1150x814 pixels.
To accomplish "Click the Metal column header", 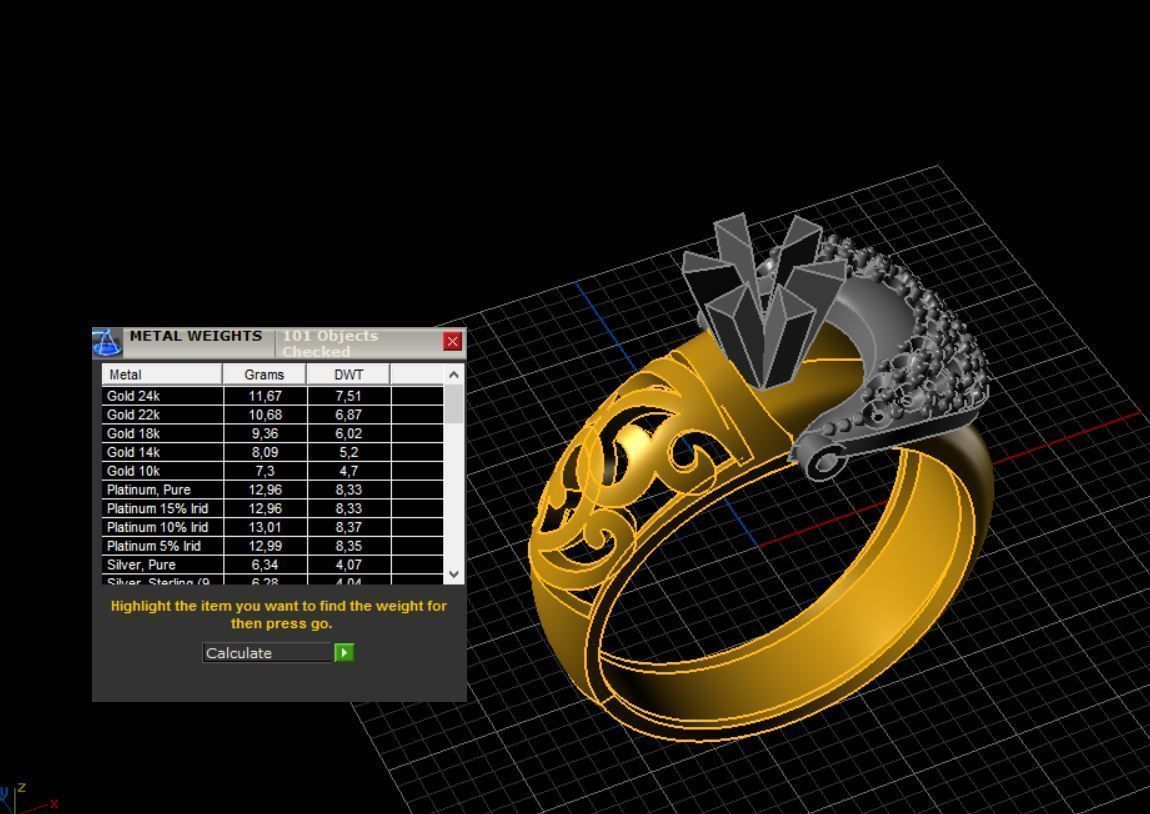I will (162, 375).
